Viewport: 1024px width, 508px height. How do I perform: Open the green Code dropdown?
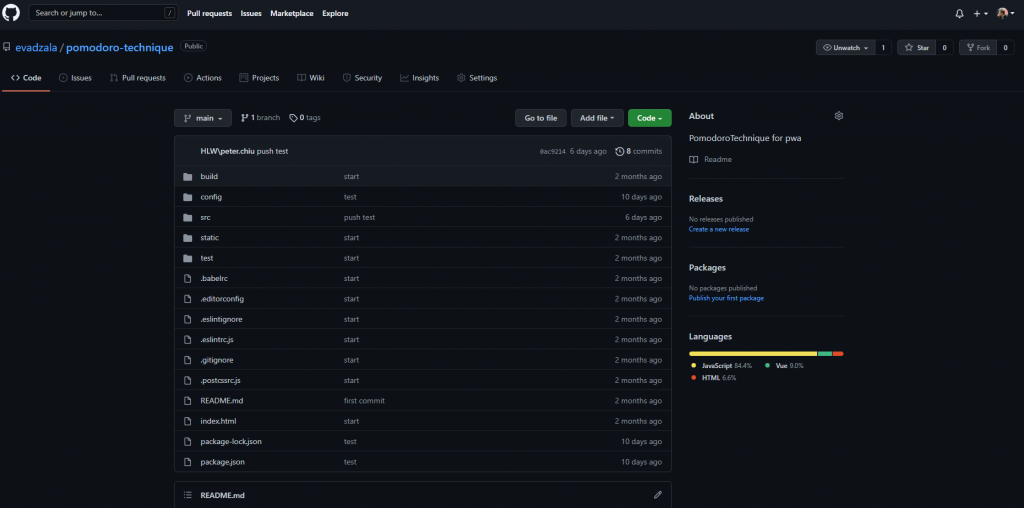(650, 118)
